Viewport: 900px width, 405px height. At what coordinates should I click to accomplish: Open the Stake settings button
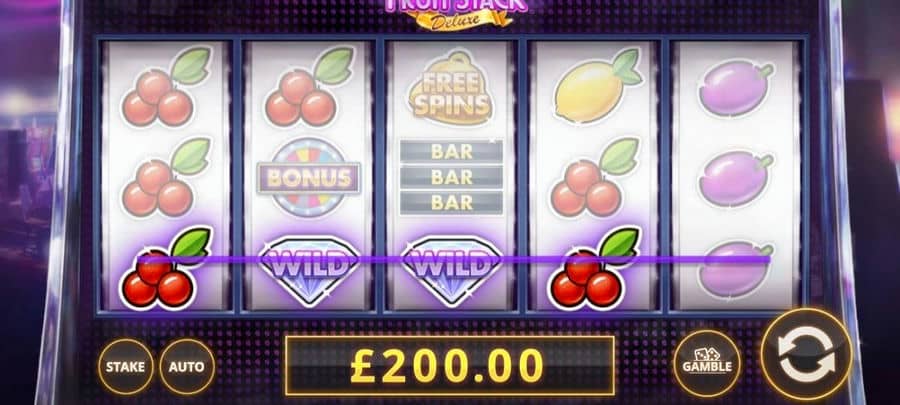click(x=125, y=367)
